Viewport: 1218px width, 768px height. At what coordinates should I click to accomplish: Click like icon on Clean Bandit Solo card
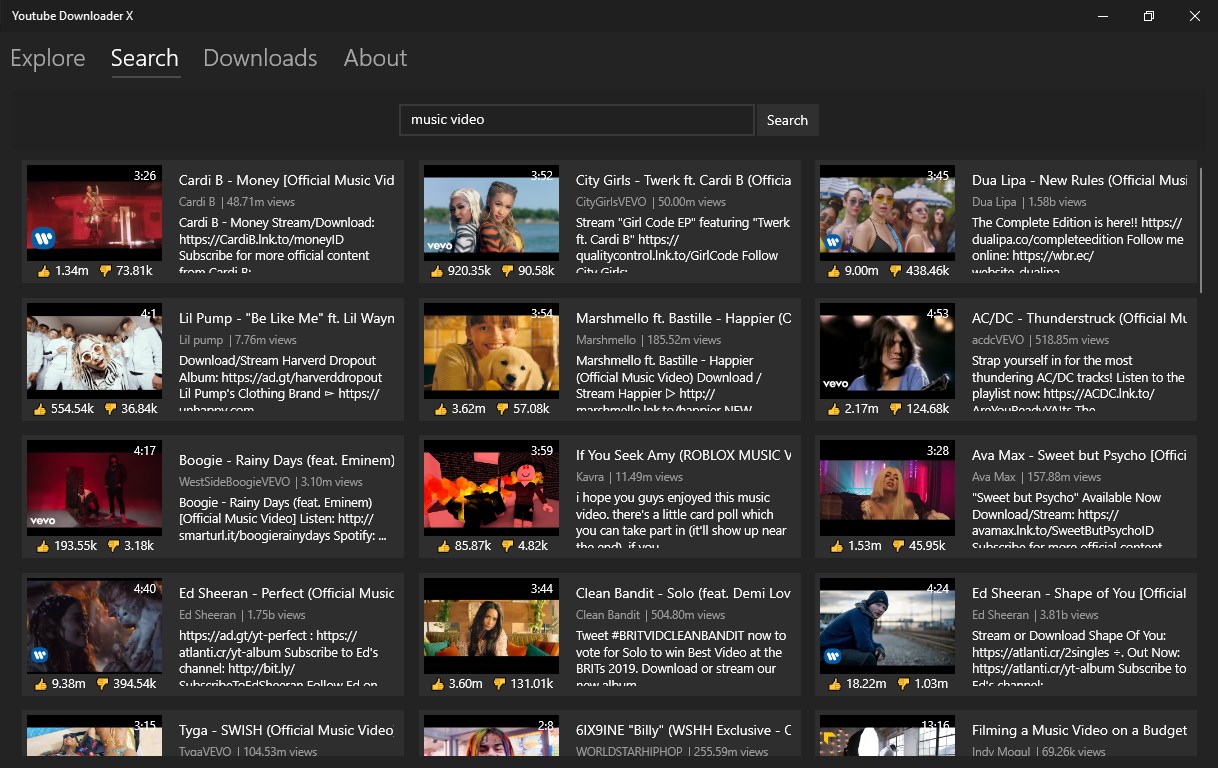point(437,684)
